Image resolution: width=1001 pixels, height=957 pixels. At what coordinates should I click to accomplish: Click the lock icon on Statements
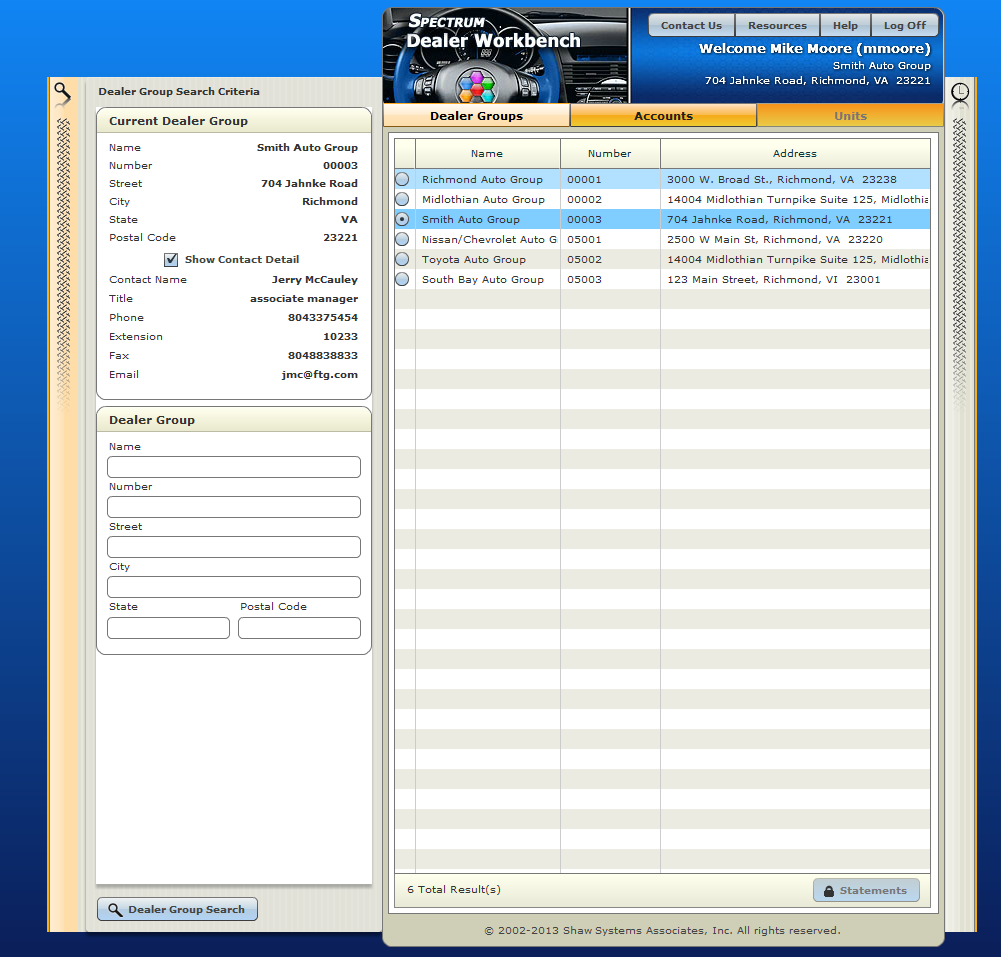click(829, 891)
